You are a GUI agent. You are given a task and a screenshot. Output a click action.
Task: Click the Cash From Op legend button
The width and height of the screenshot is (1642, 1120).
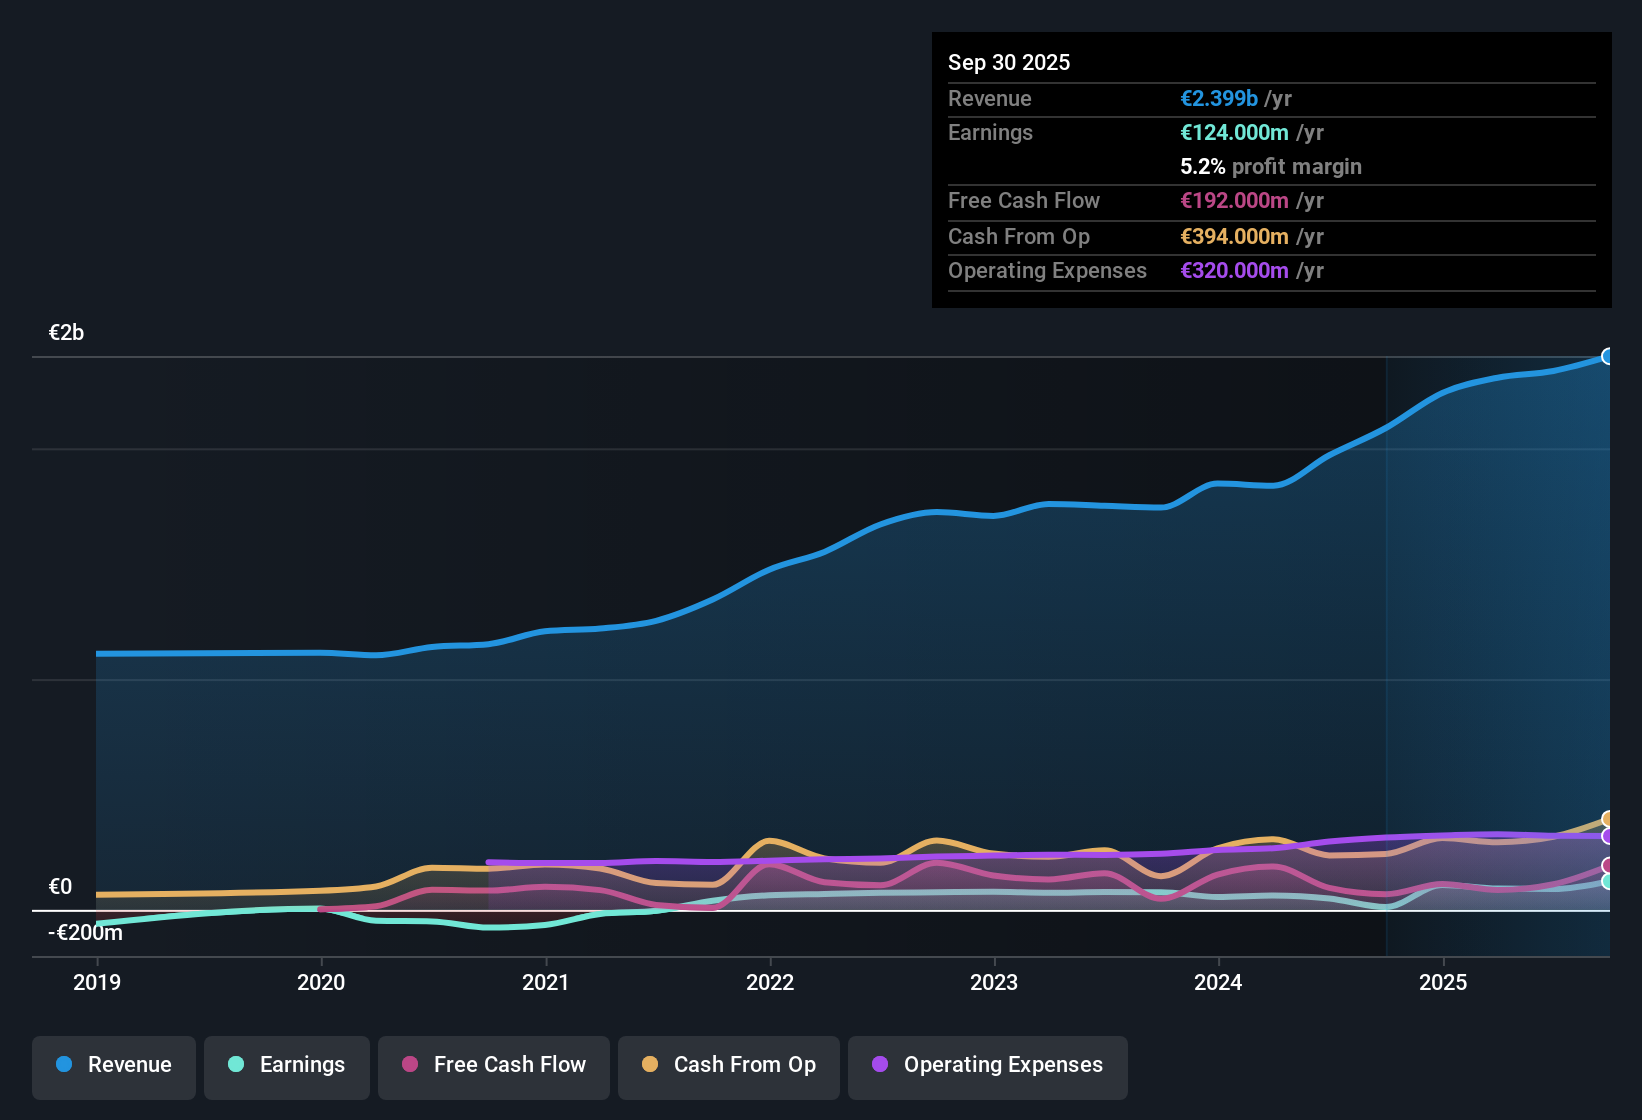click(728, 1065)
